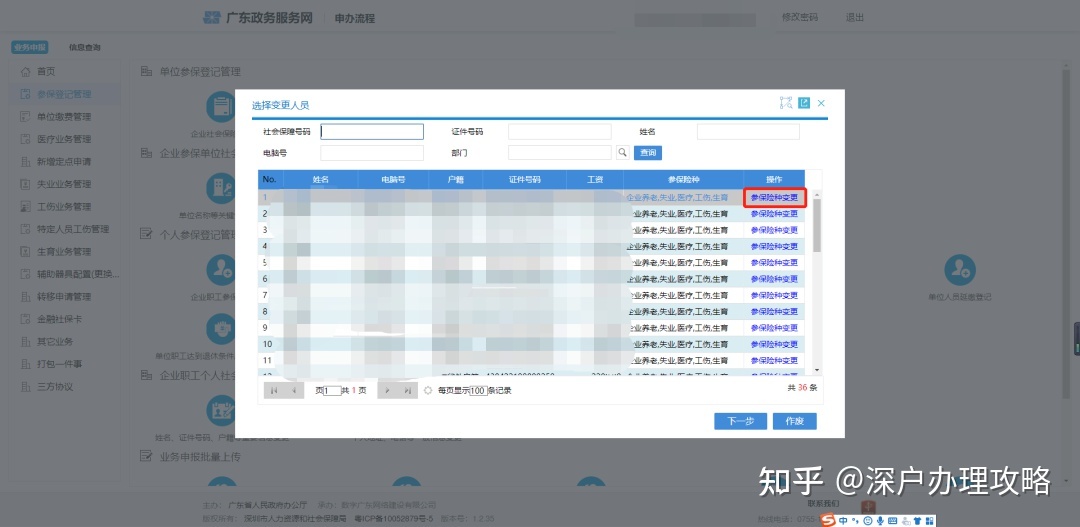Focus the 证件号码 input field
The width and height of the screenshot is (1080, 527).
(559, 132)
